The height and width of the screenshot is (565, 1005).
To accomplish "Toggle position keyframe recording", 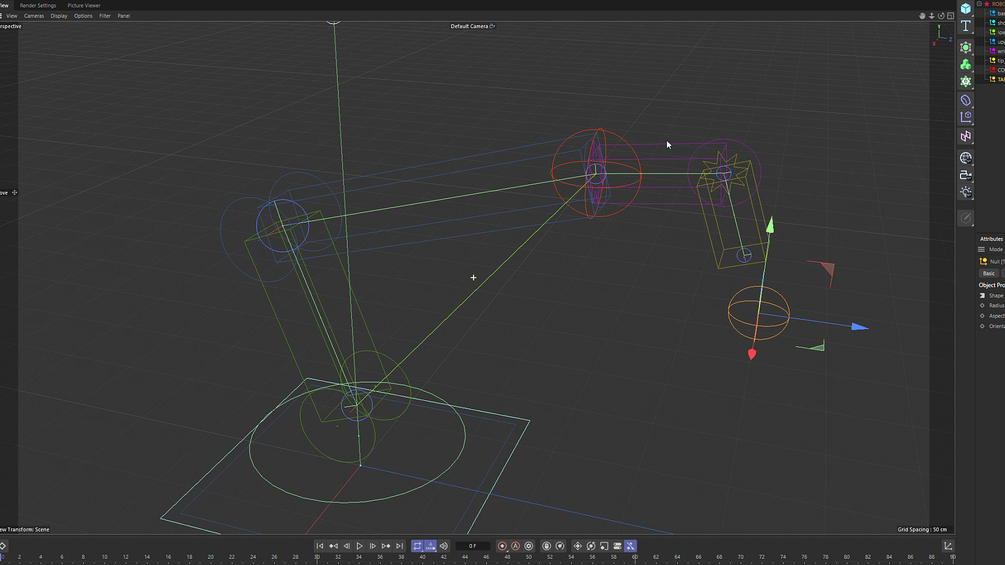I will (x=577, y=546).
